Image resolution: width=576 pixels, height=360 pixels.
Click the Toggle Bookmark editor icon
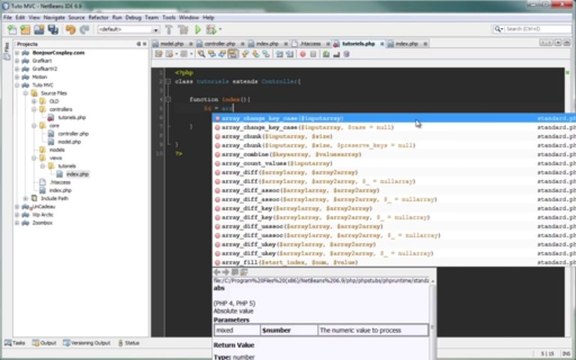[266, 54]
